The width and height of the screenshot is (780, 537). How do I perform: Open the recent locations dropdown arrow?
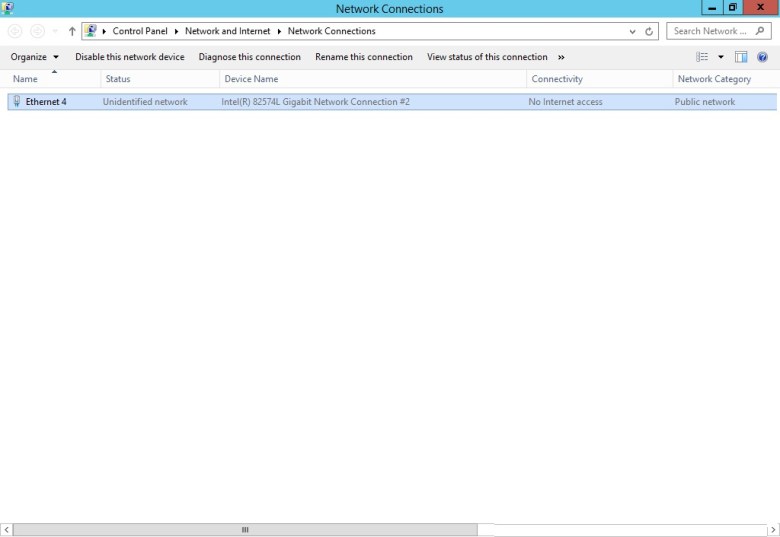coord(54,31)
